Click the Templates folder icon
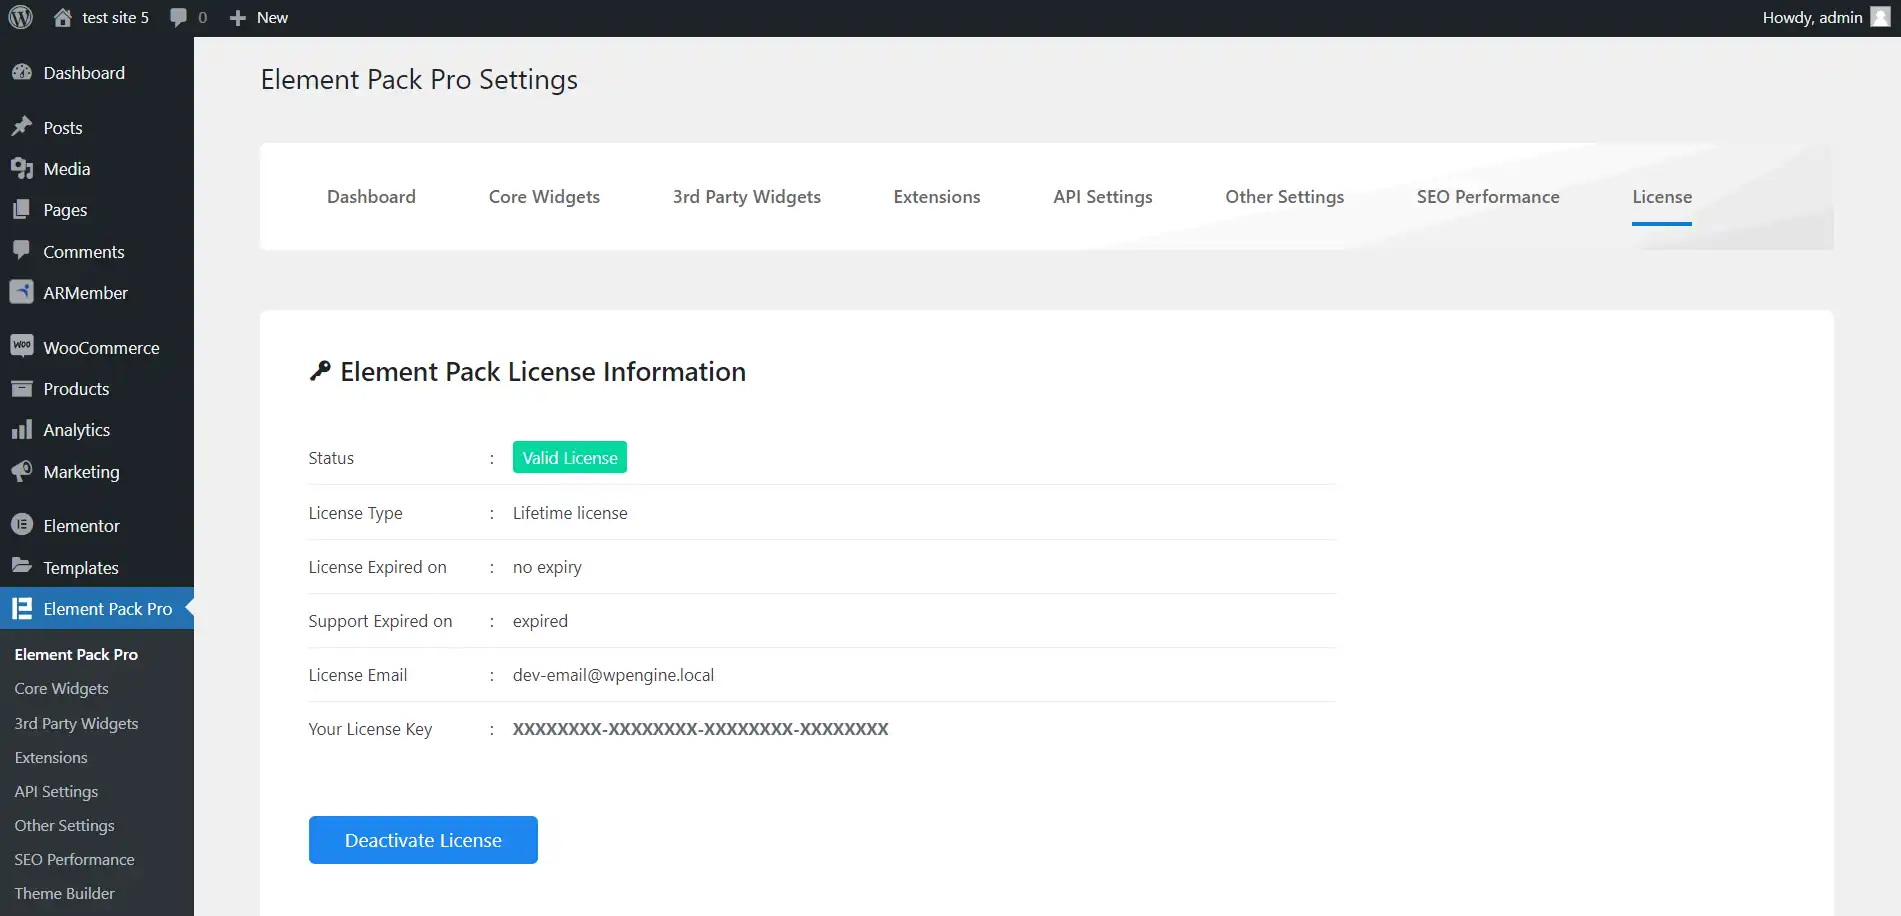 pos(22,566)
